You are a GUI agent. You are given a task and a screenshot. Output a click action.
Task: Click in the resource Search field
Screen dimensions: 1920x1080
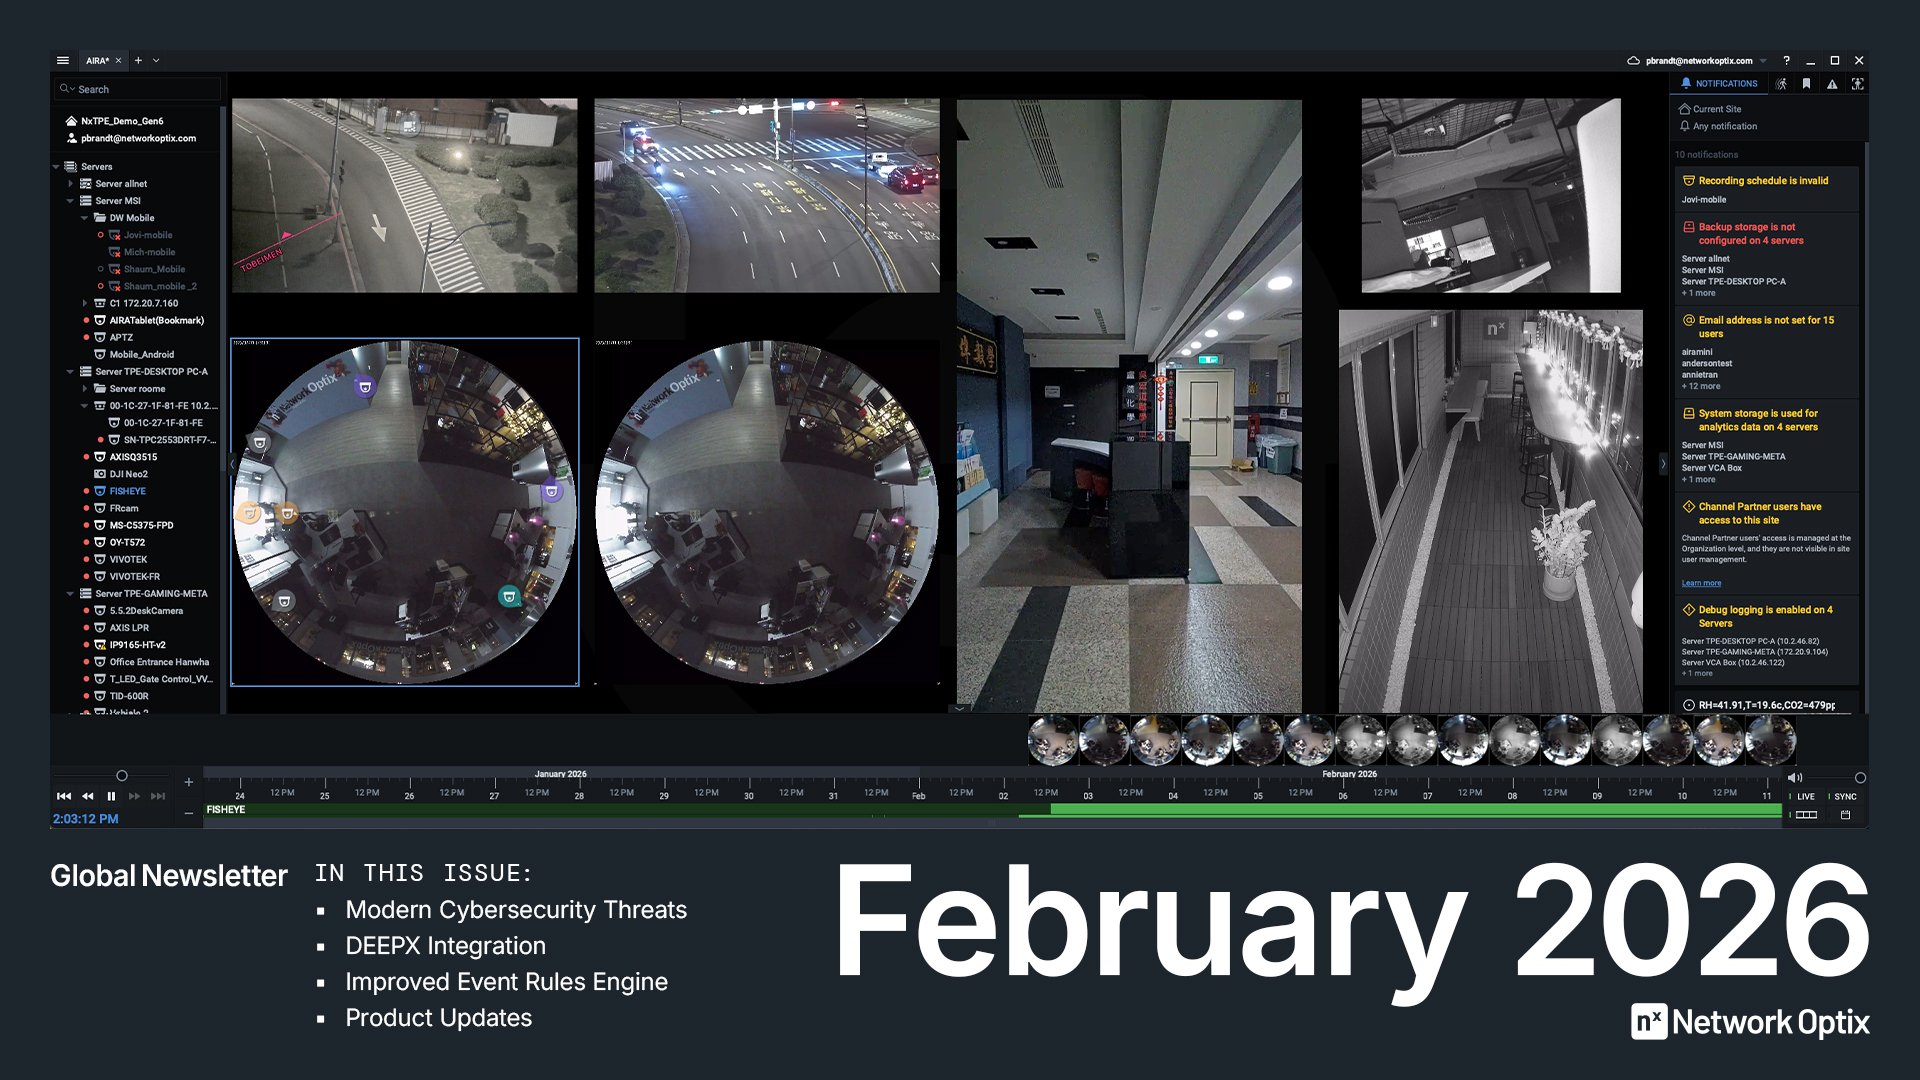click(x=135, y=89)
